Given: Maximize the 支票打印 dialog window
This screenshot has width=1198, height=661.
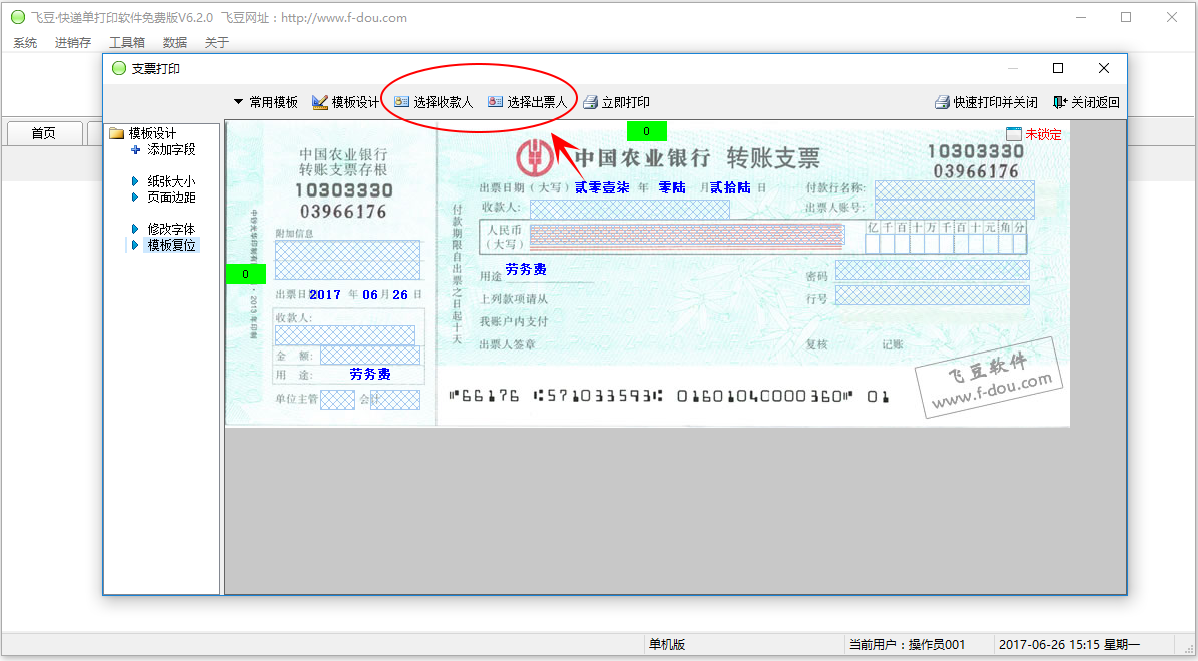Looking at the screenshot, I should (1058, 68).
